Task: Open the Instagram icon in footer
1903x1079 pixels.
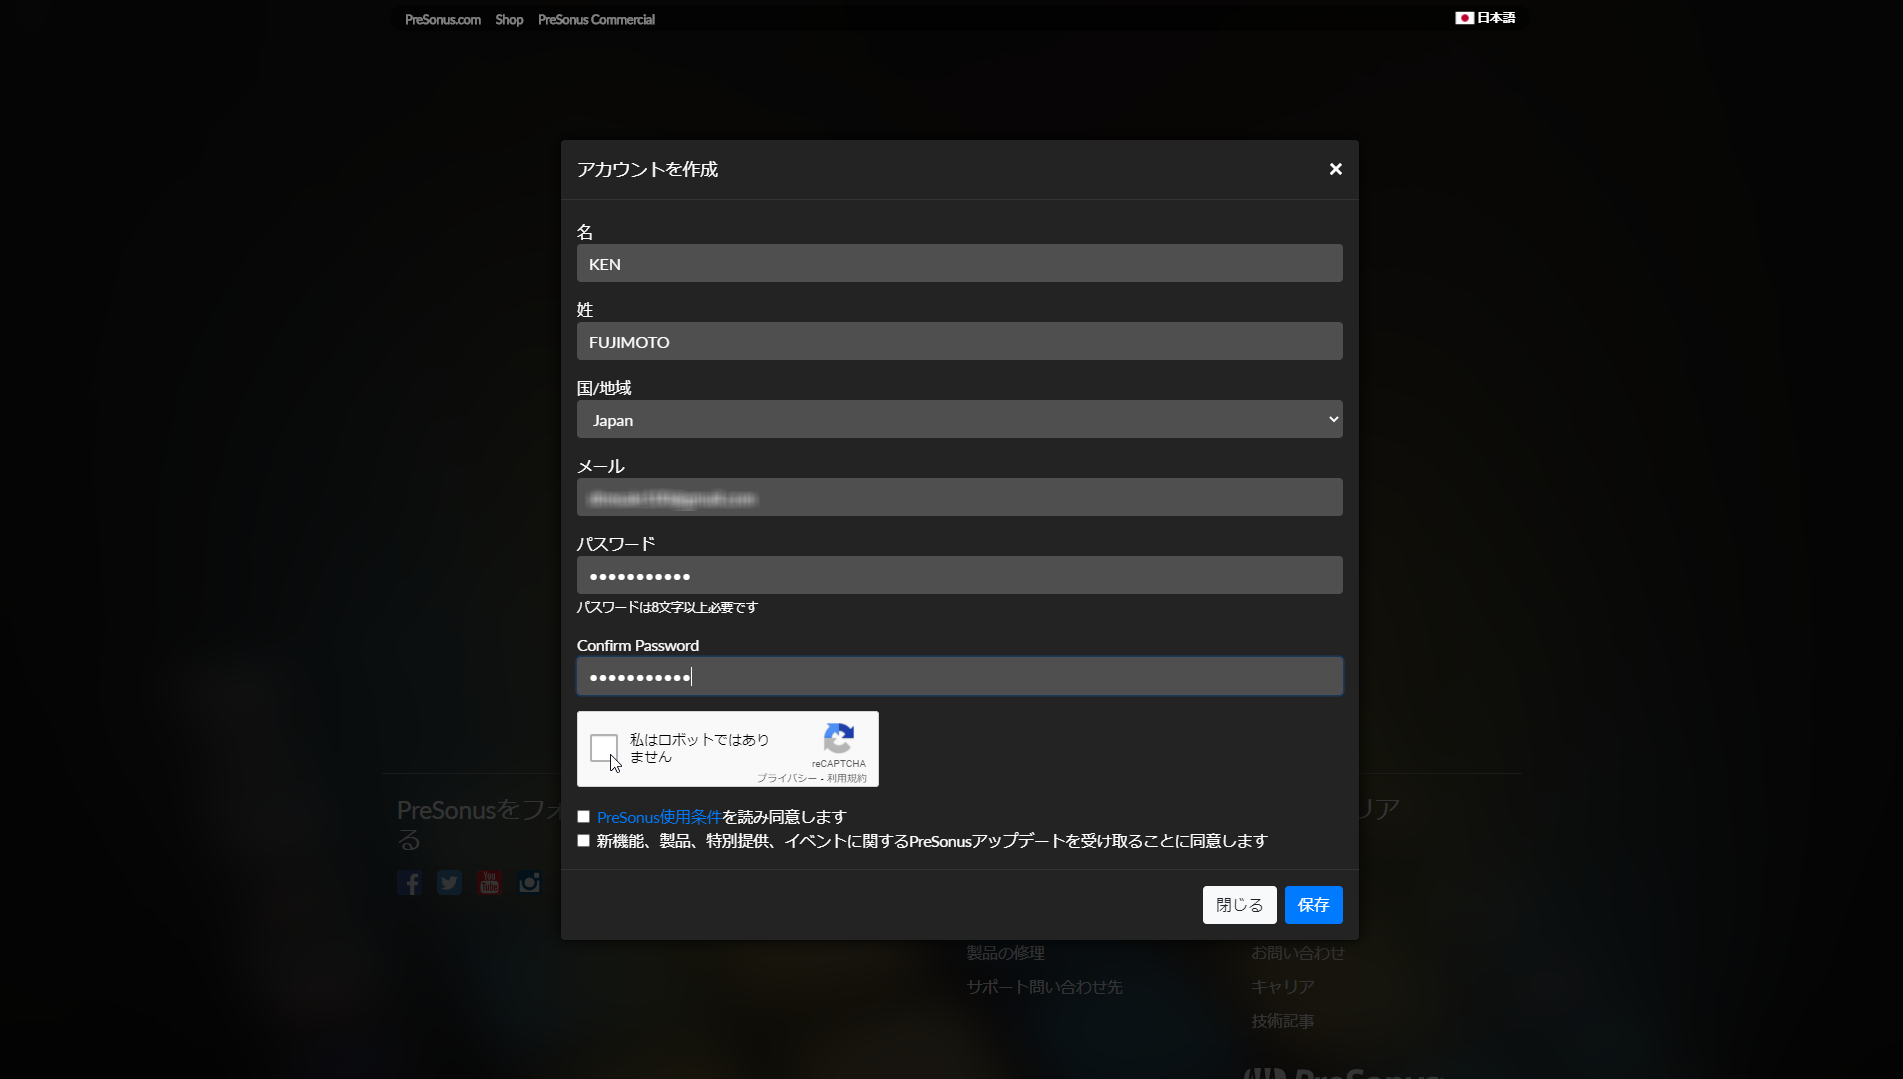Action: (529, 882)
